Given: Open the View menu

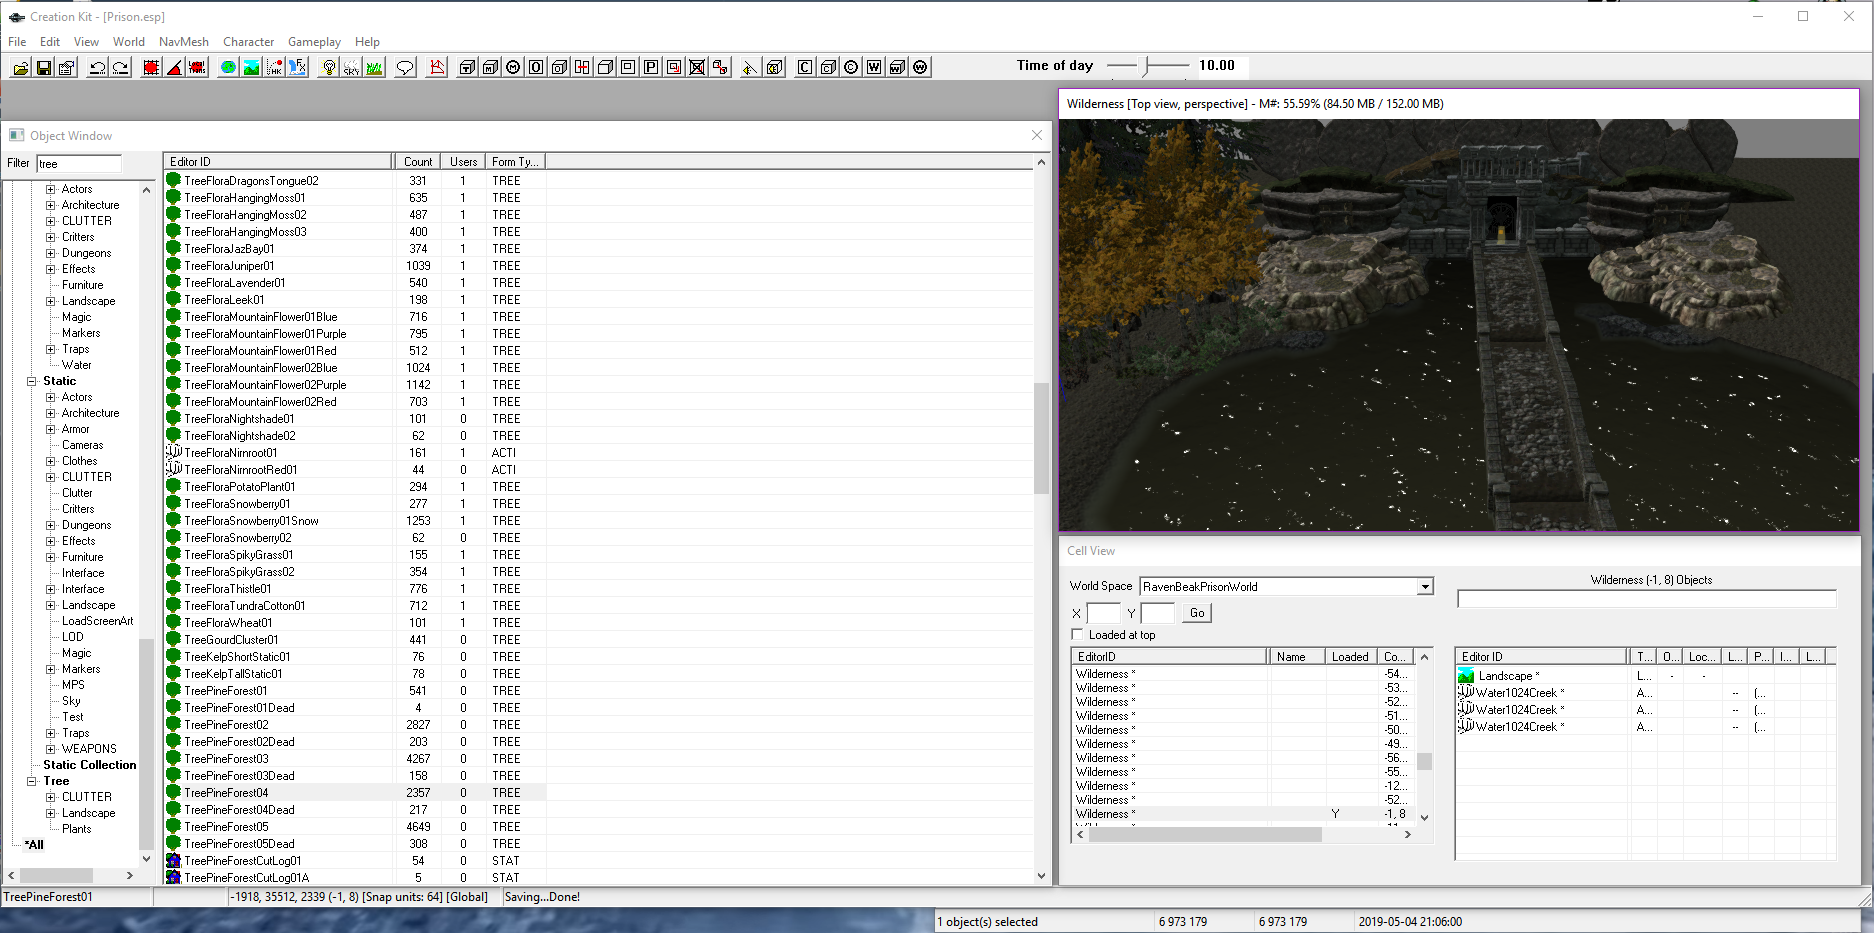Looking at the screenshot, I should pyautogui.click(x=86, y=42).
